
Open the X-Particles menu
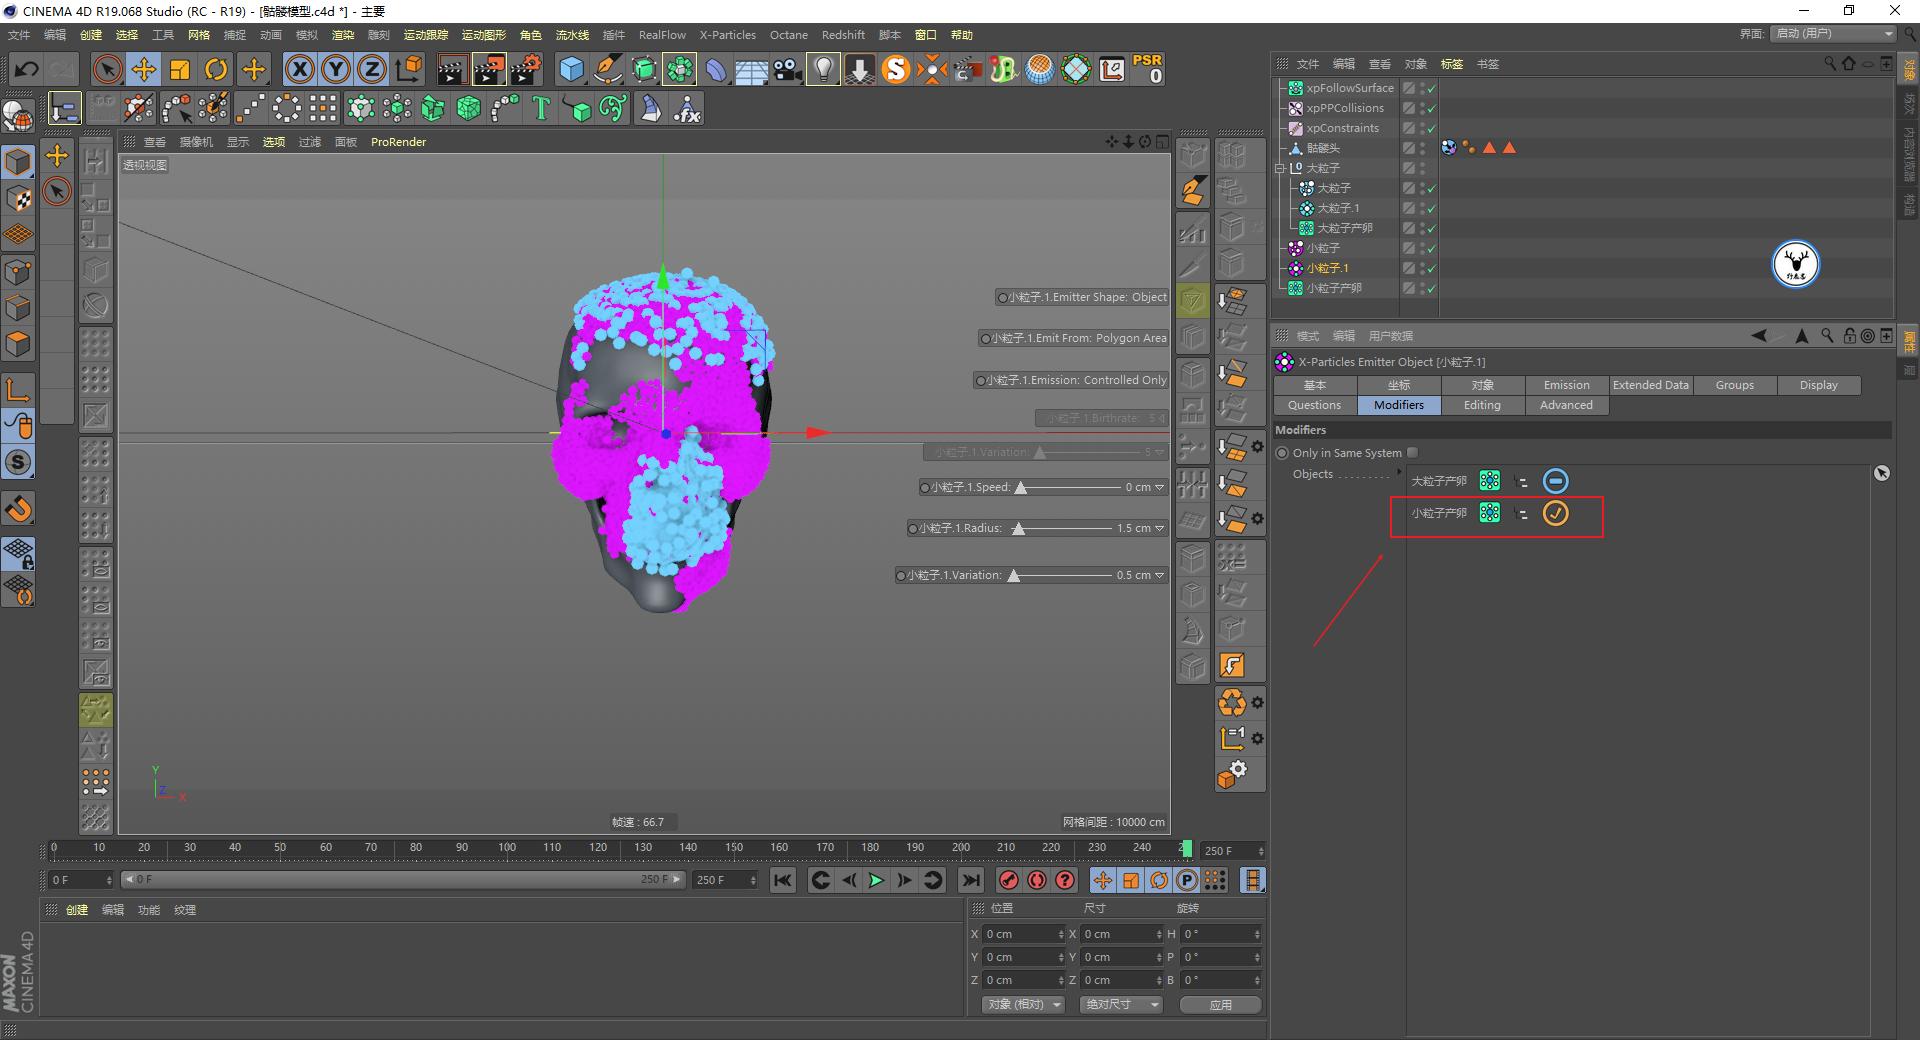tap(727, 34)
